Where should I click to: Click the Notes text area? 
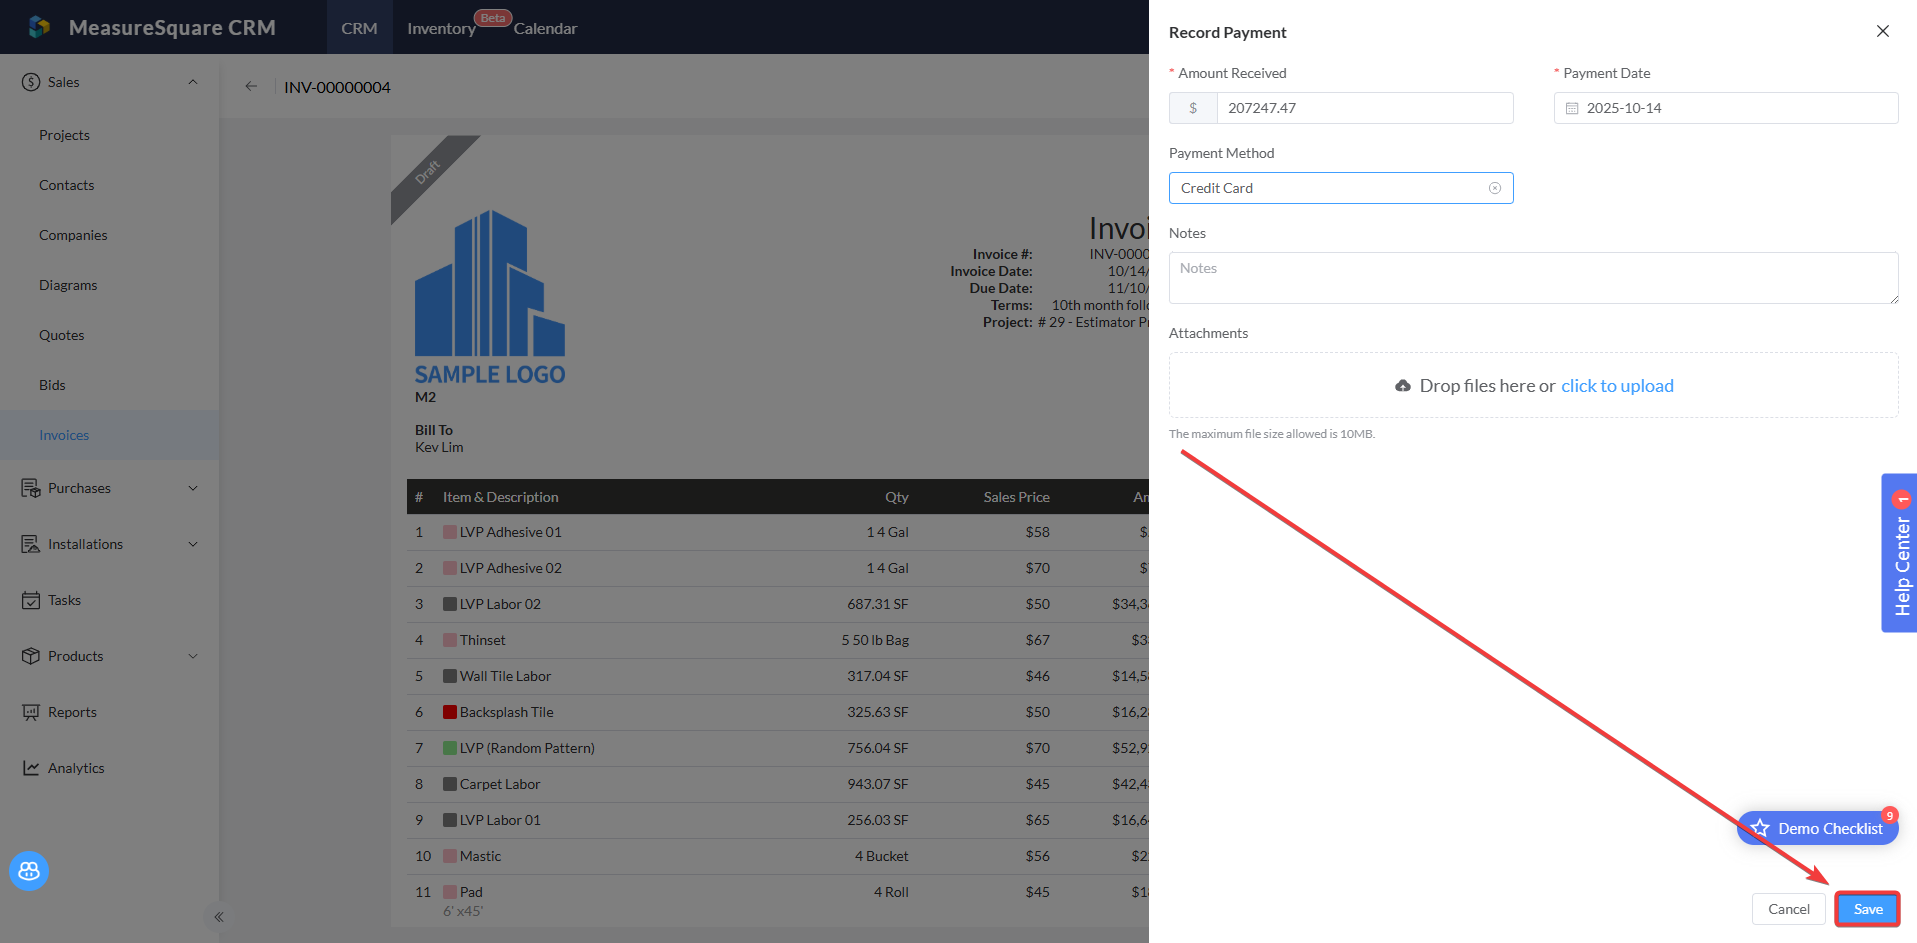(1534, 278)
